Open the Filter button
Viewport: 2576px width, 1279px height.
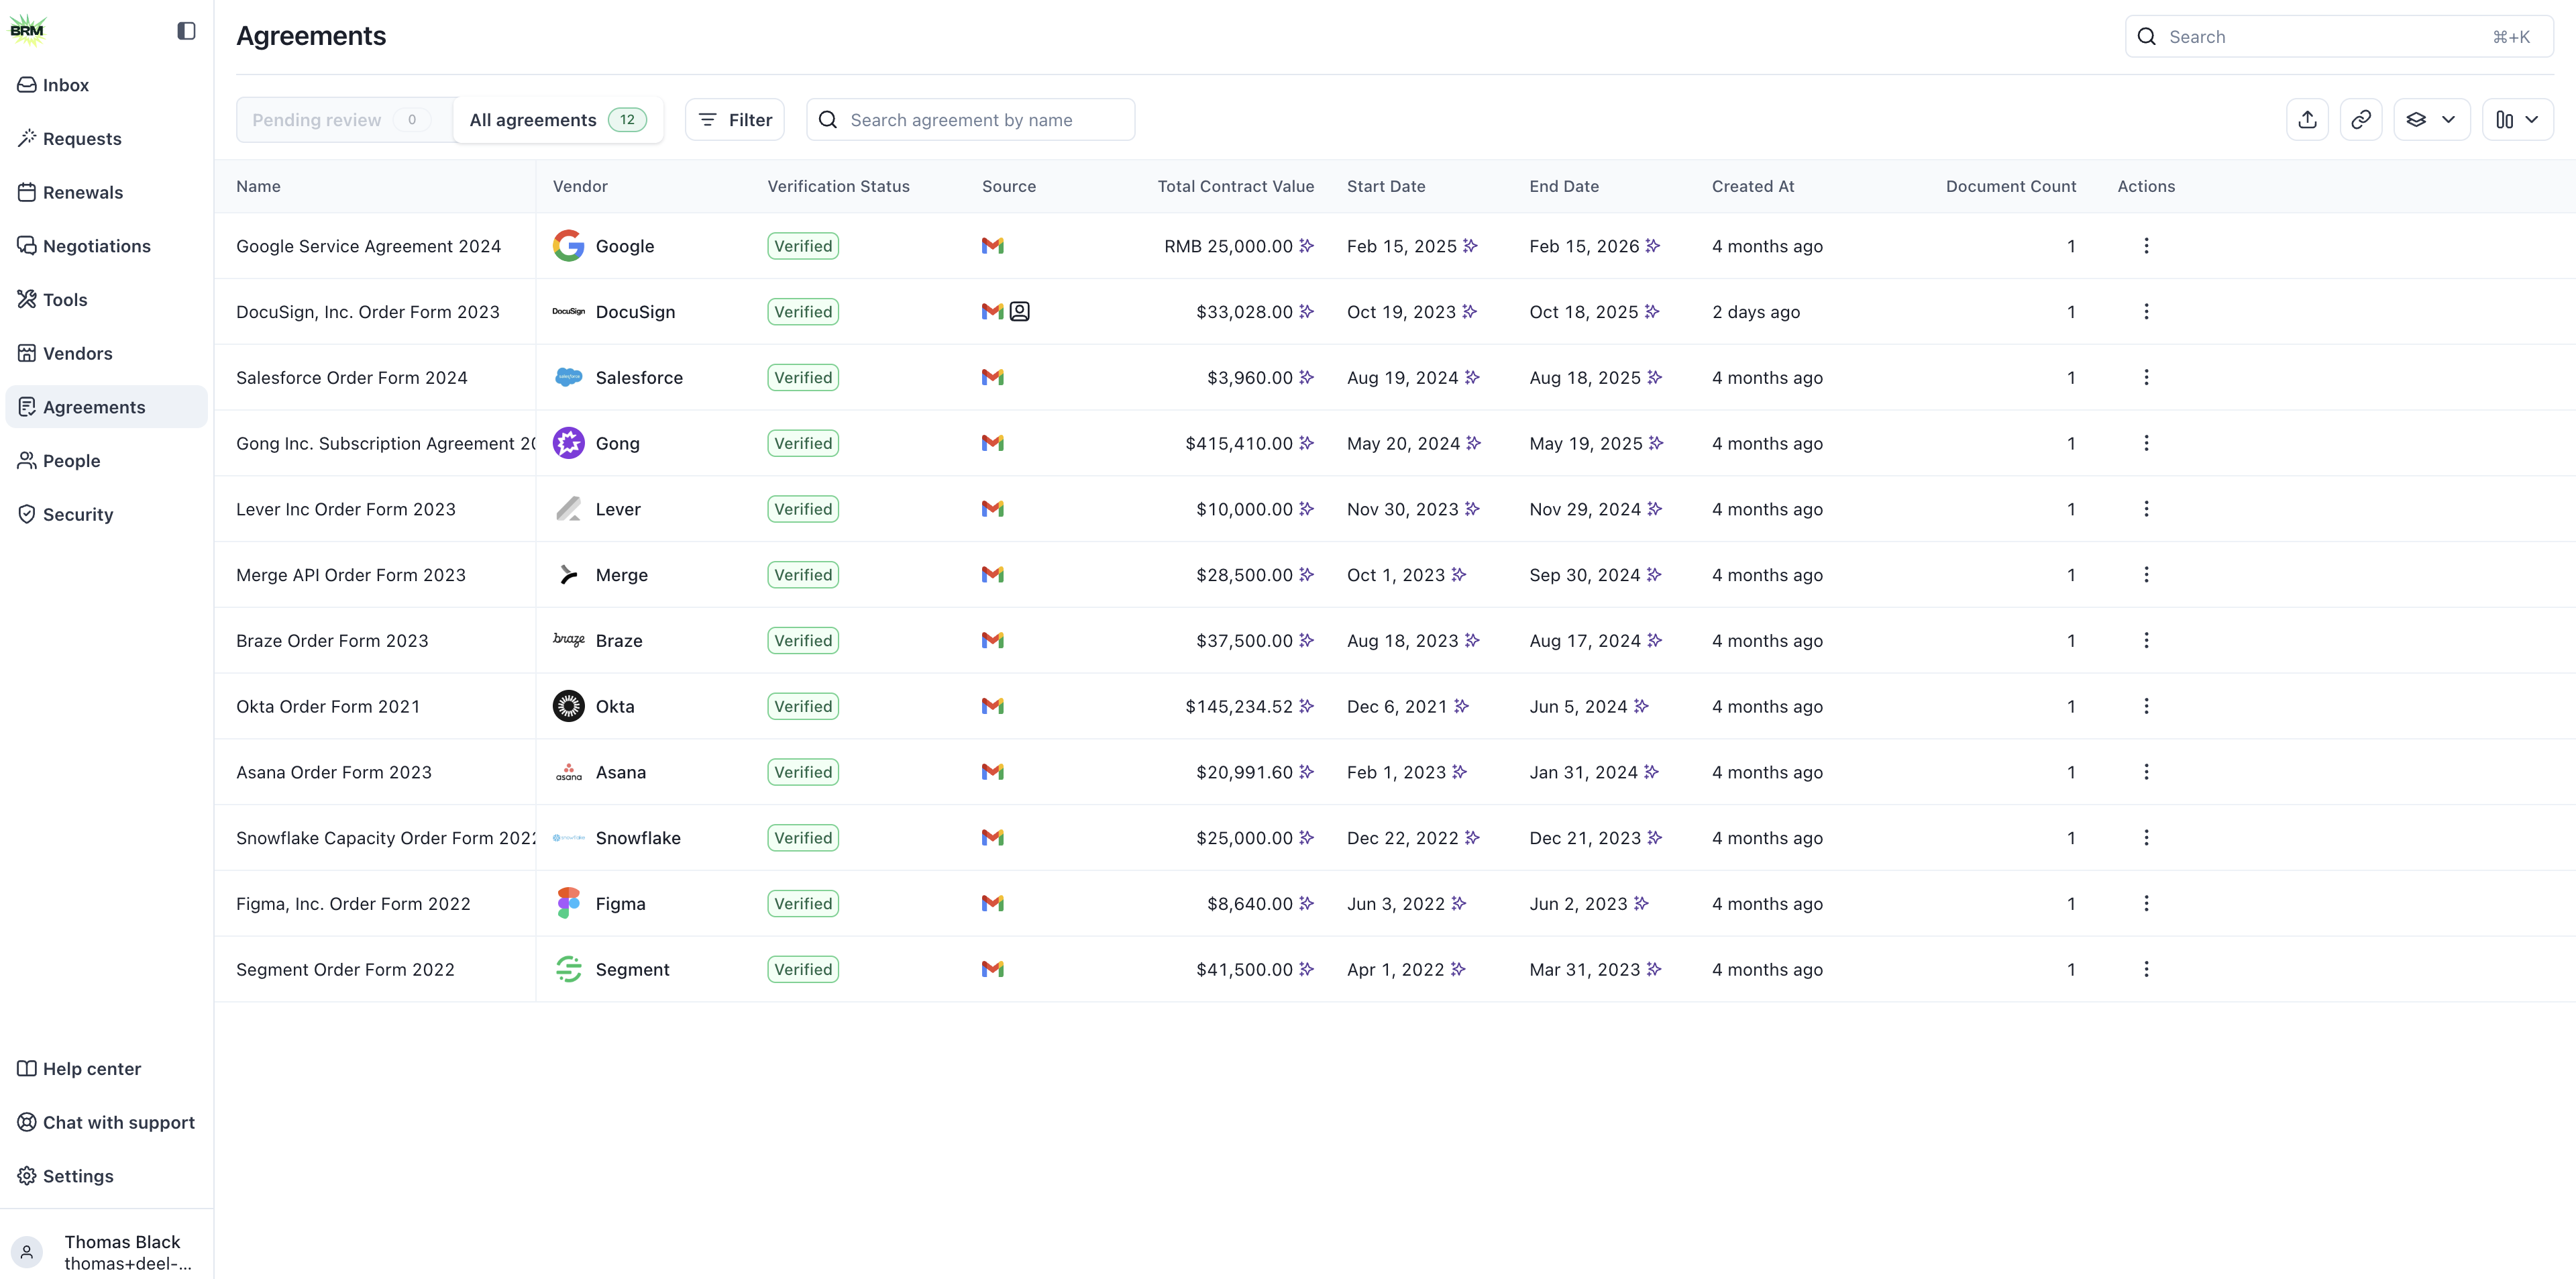(734, 120)
